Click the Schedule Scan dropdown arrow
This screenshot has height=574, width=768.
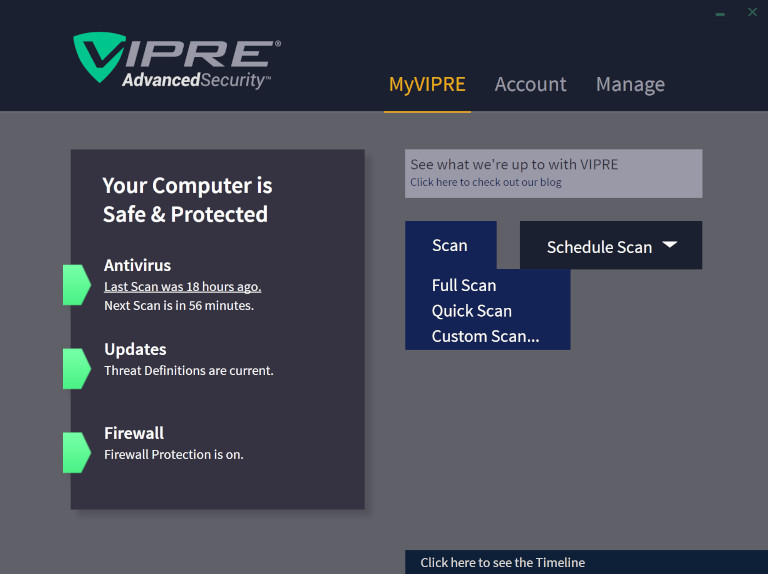[x=670, y=244]
